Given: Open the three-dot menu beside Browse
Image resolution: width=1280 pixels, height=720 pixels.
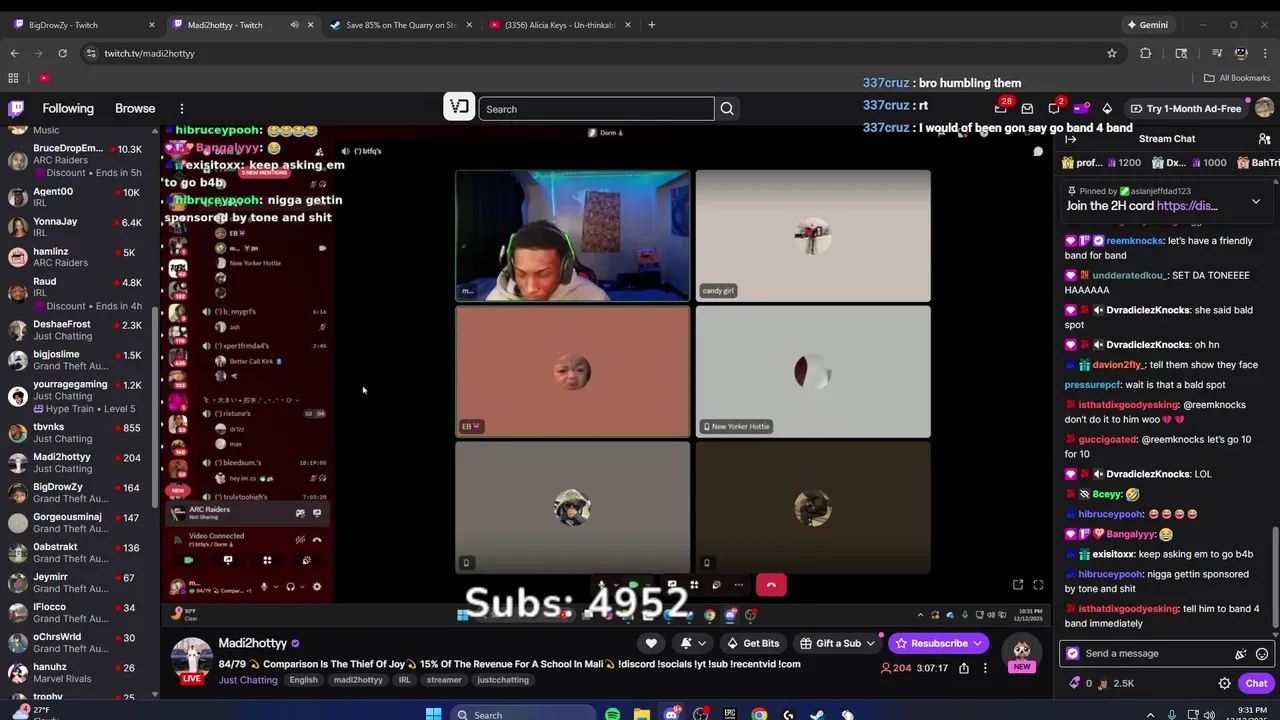Looking at the screenshot, I should coord(181,108).
